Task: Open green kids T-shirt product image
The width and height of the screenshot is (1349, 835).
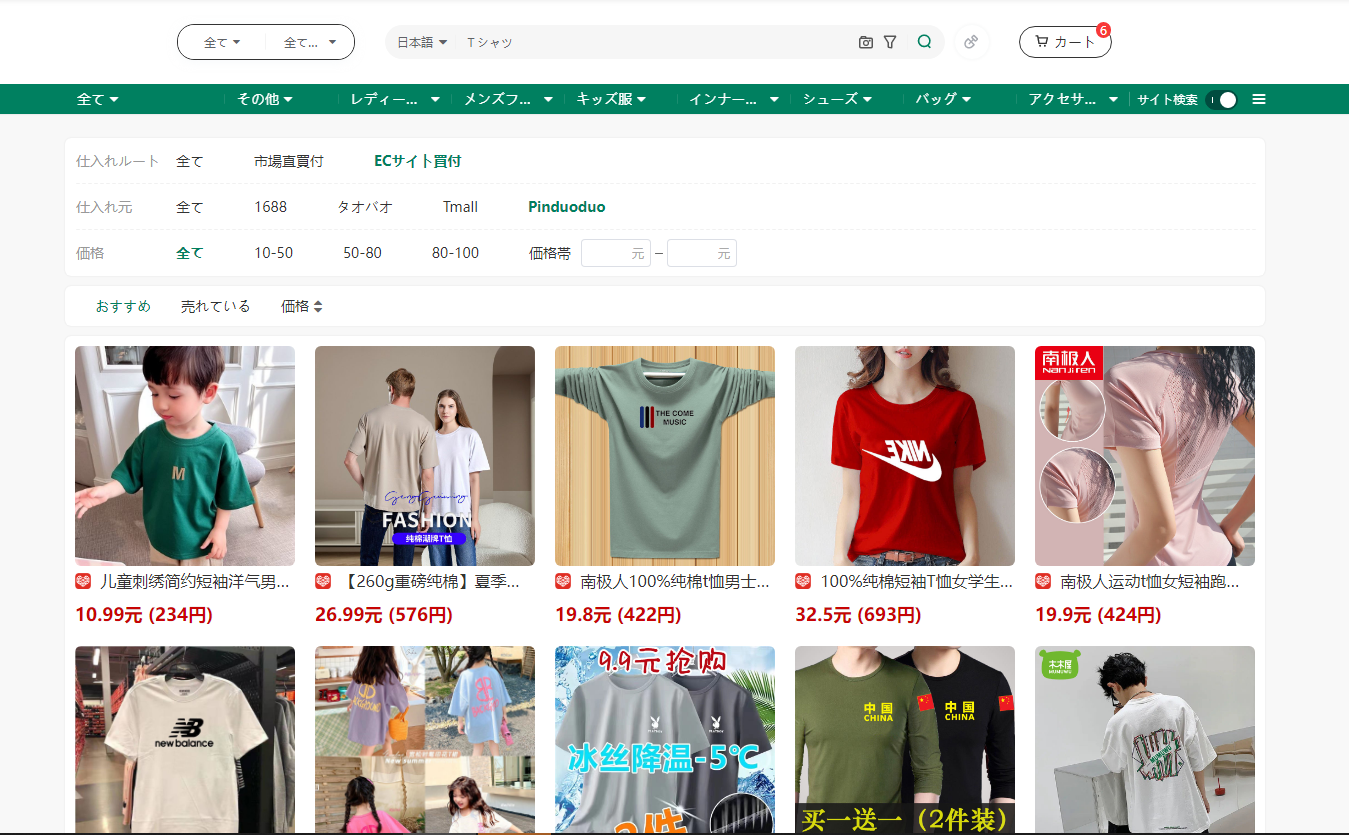Action: coord(185,456)
